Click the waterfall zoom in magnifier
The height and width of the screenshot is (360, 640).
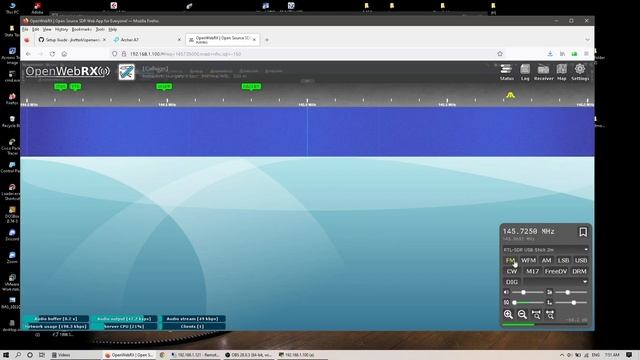508,314
